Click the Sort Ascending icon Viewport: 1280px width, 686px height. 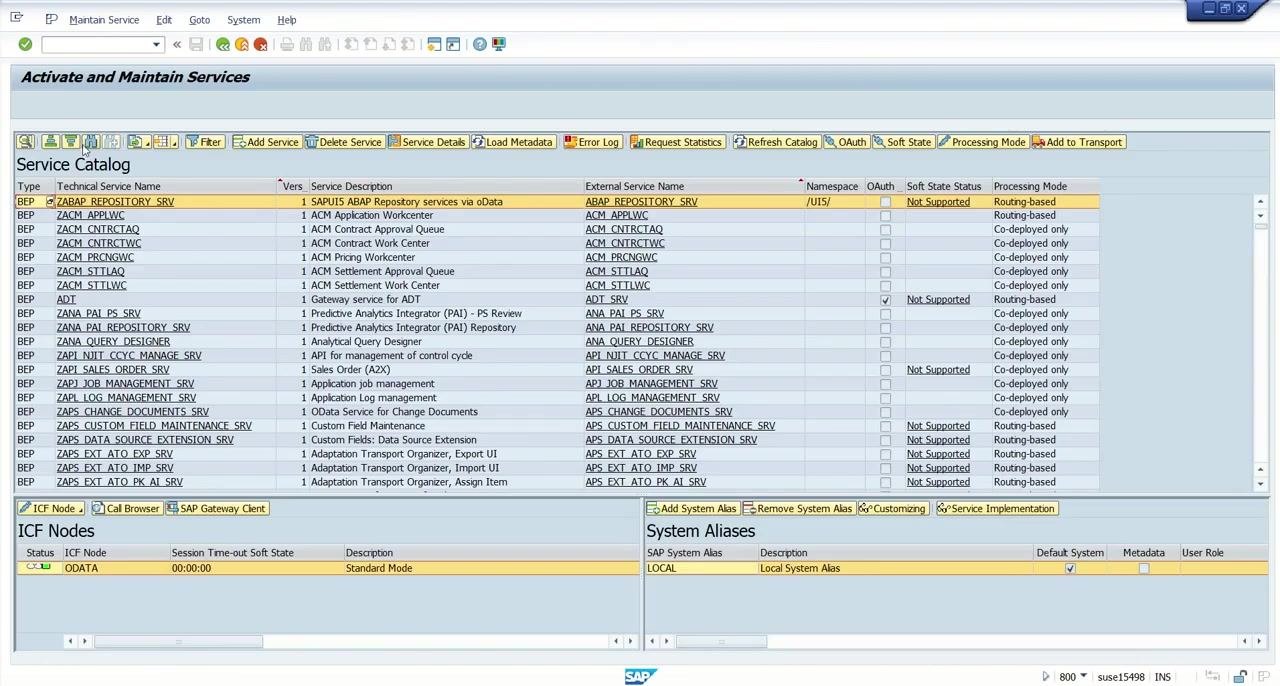50,142
